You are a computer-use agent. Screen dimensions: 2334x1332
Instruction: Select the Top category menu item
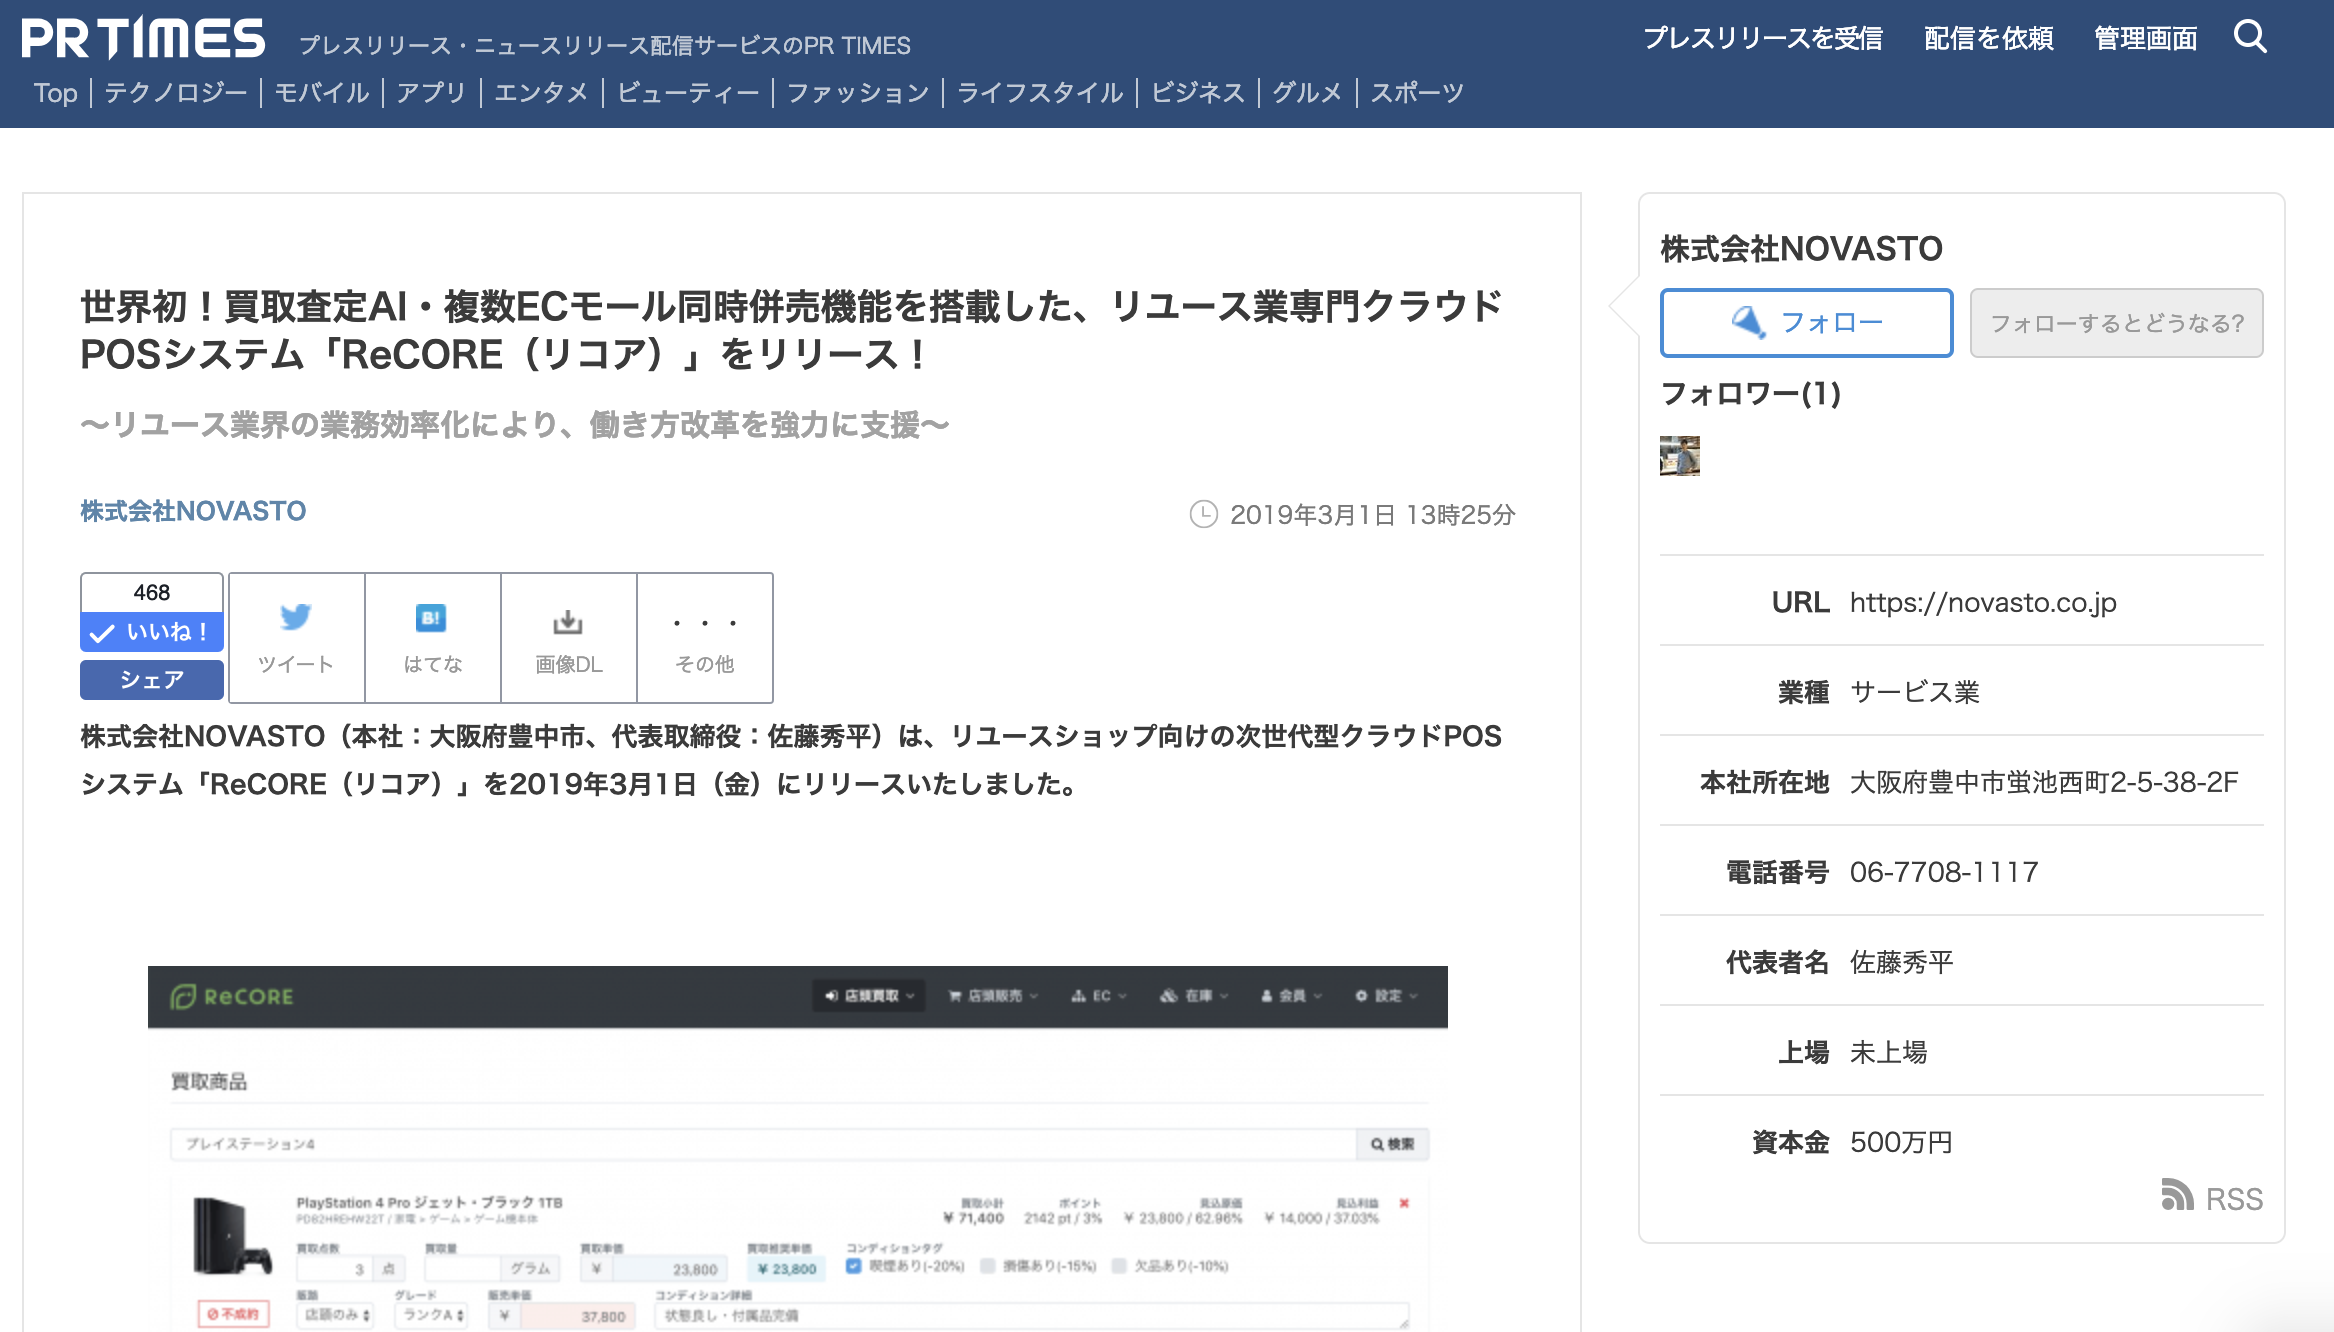tap(55, 93)
